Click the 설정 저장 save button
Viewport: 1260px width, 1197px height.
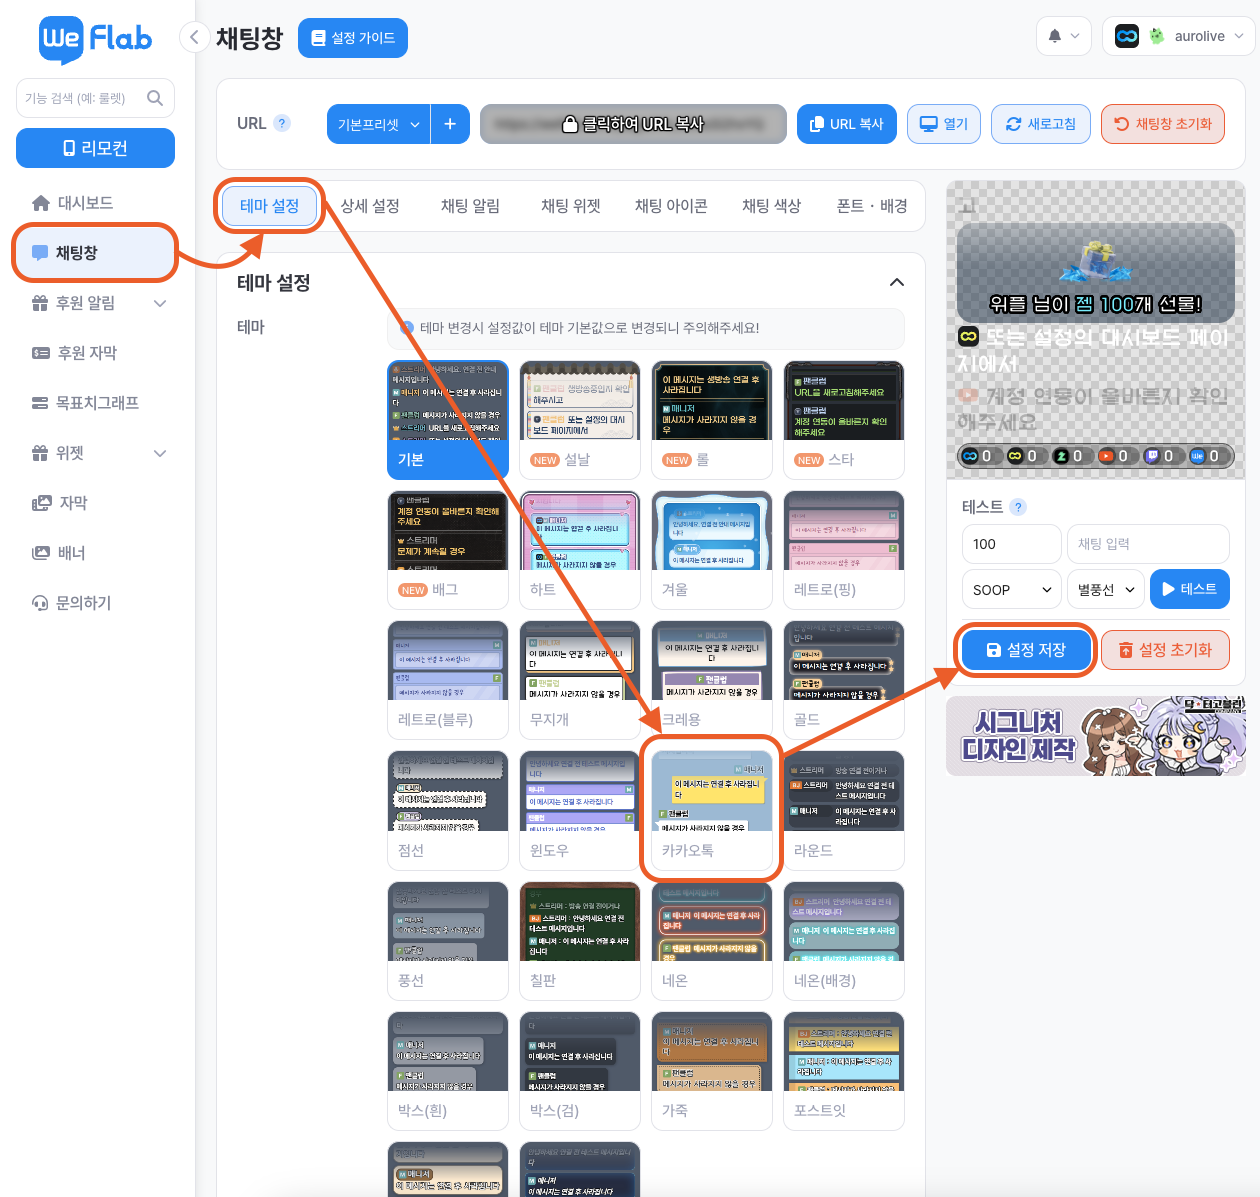point(1026,650)
